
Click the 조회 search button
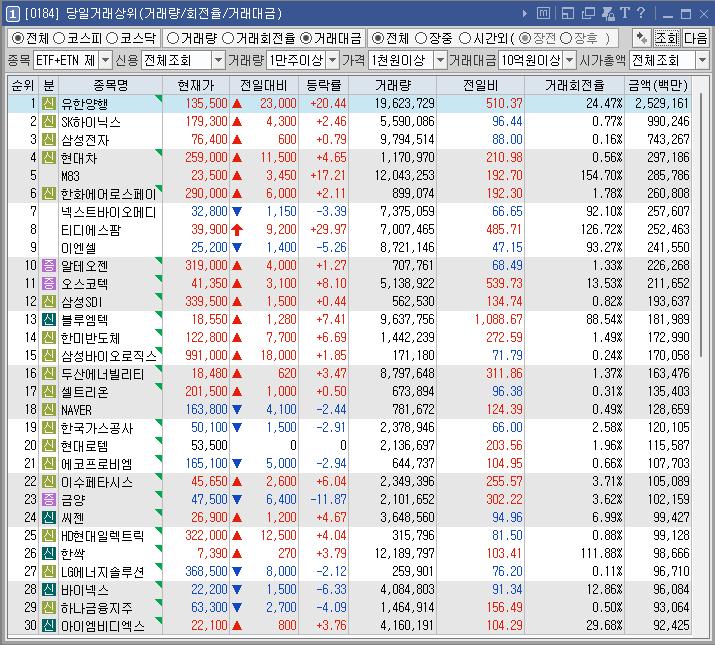[x=667, y=38]
